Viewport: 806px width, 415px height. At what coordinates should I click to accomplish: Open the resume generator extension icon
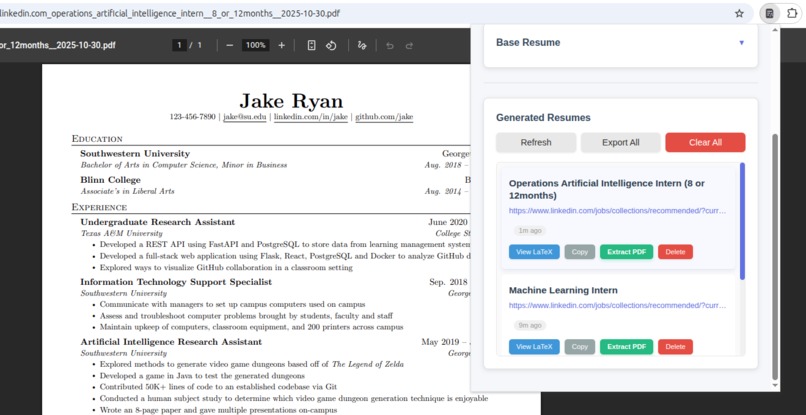pyautogui.click(x=770, y=13)
